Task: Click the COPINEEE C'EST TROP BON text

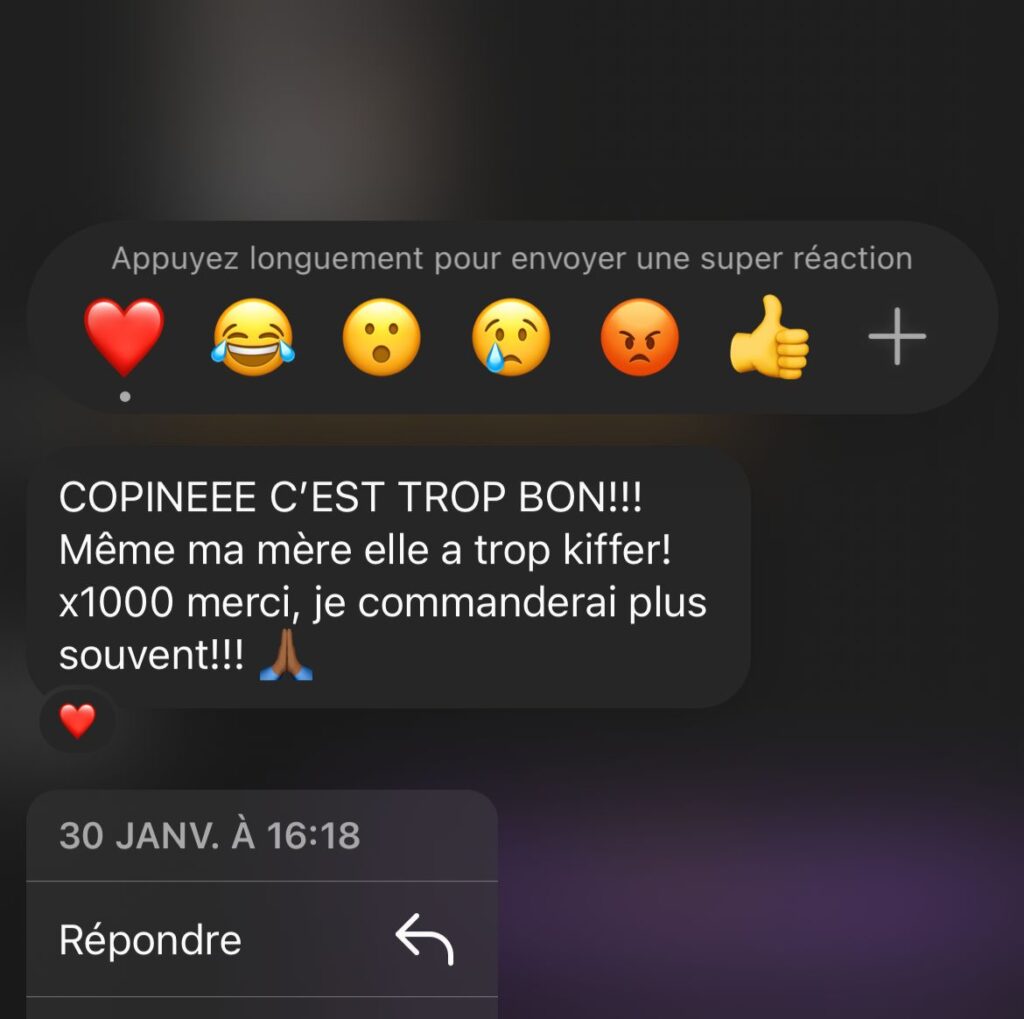Action: [351, 497]
